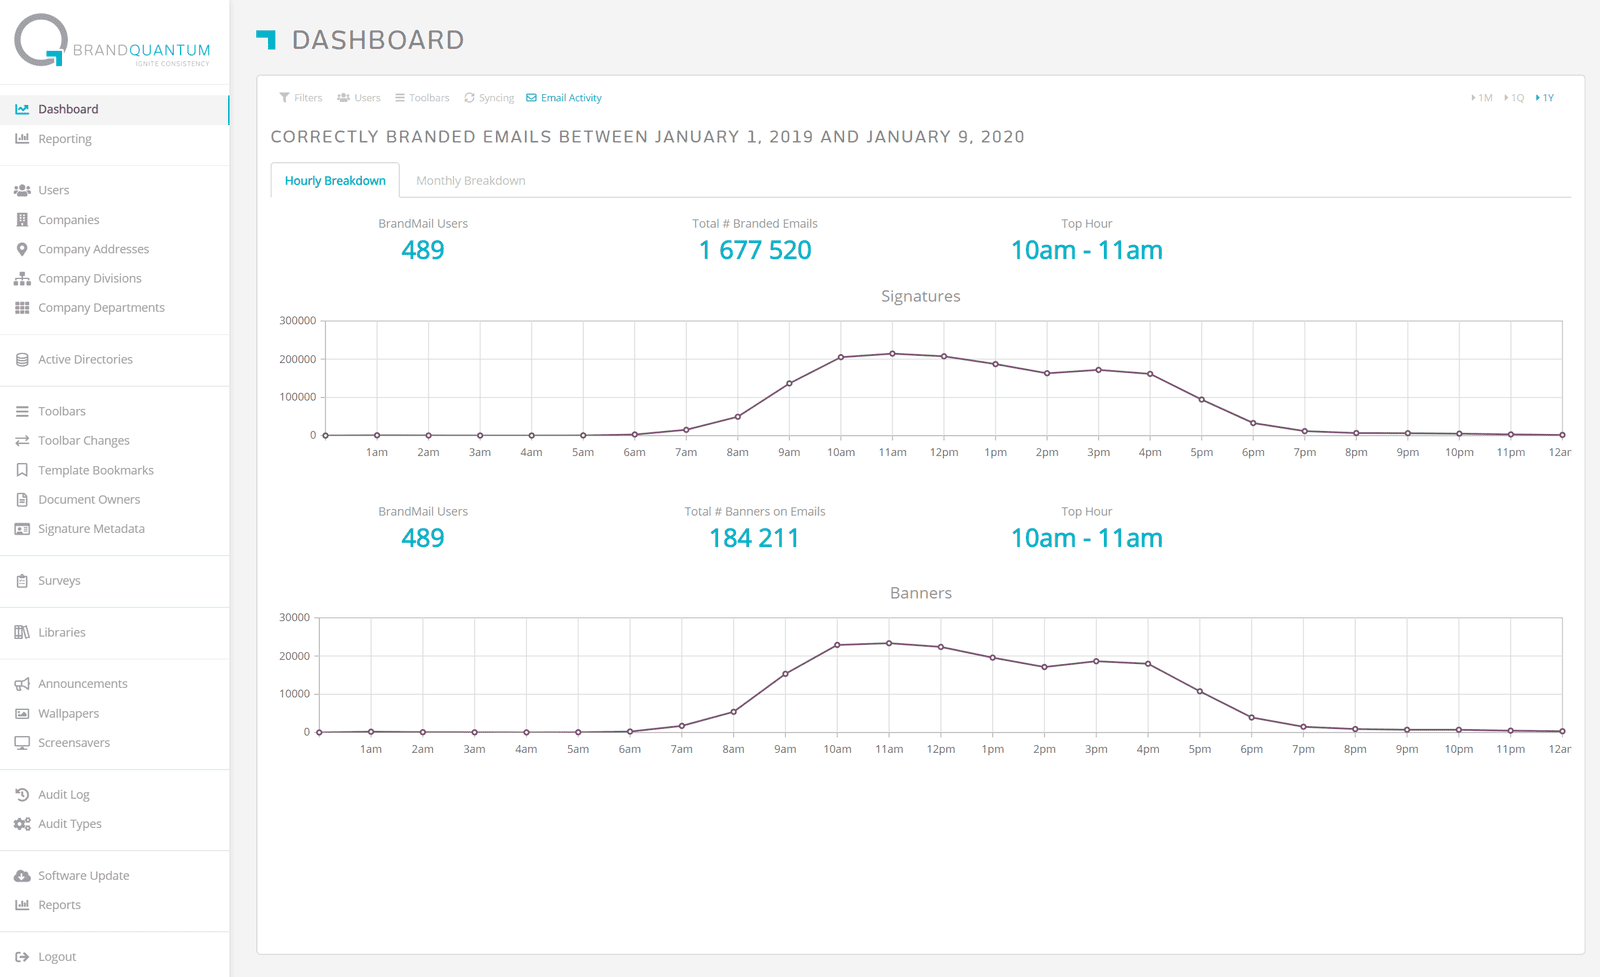Click the Filters funnel icon
Image resolution: width=1600 pixels, height=977 pixels.
(x=284, y=98)
